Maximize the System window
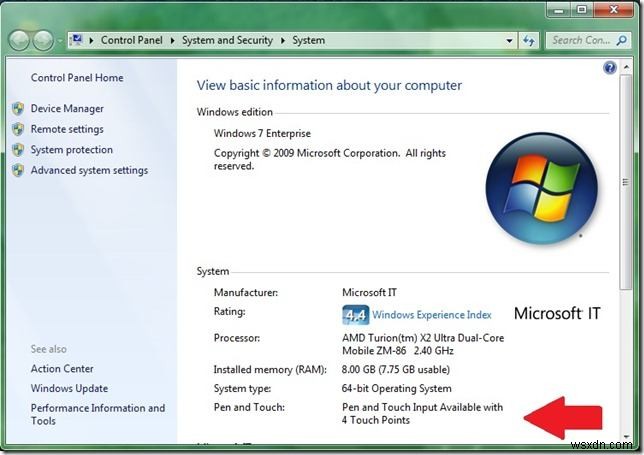Image resolution: width=644 pixels, height=455 pixels. (x=582, y=10)
